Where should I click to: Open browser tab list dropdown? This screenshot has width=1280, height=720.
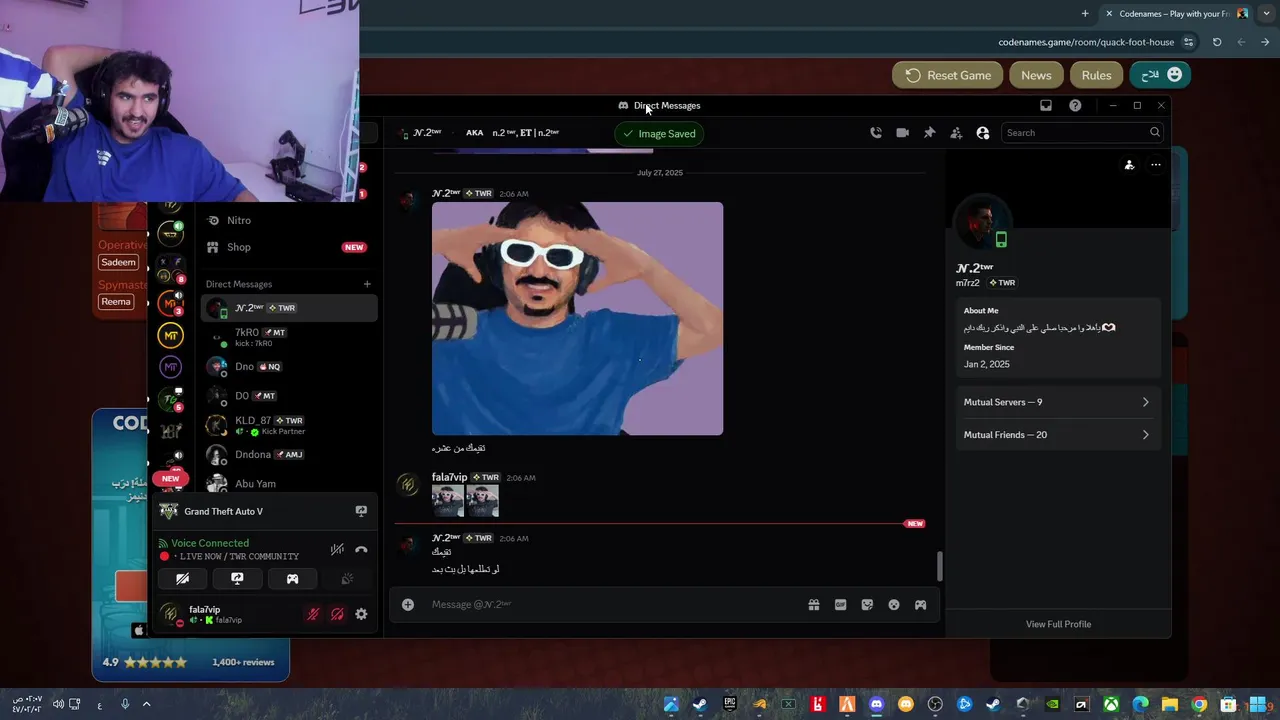click(x=1266, y=13)
